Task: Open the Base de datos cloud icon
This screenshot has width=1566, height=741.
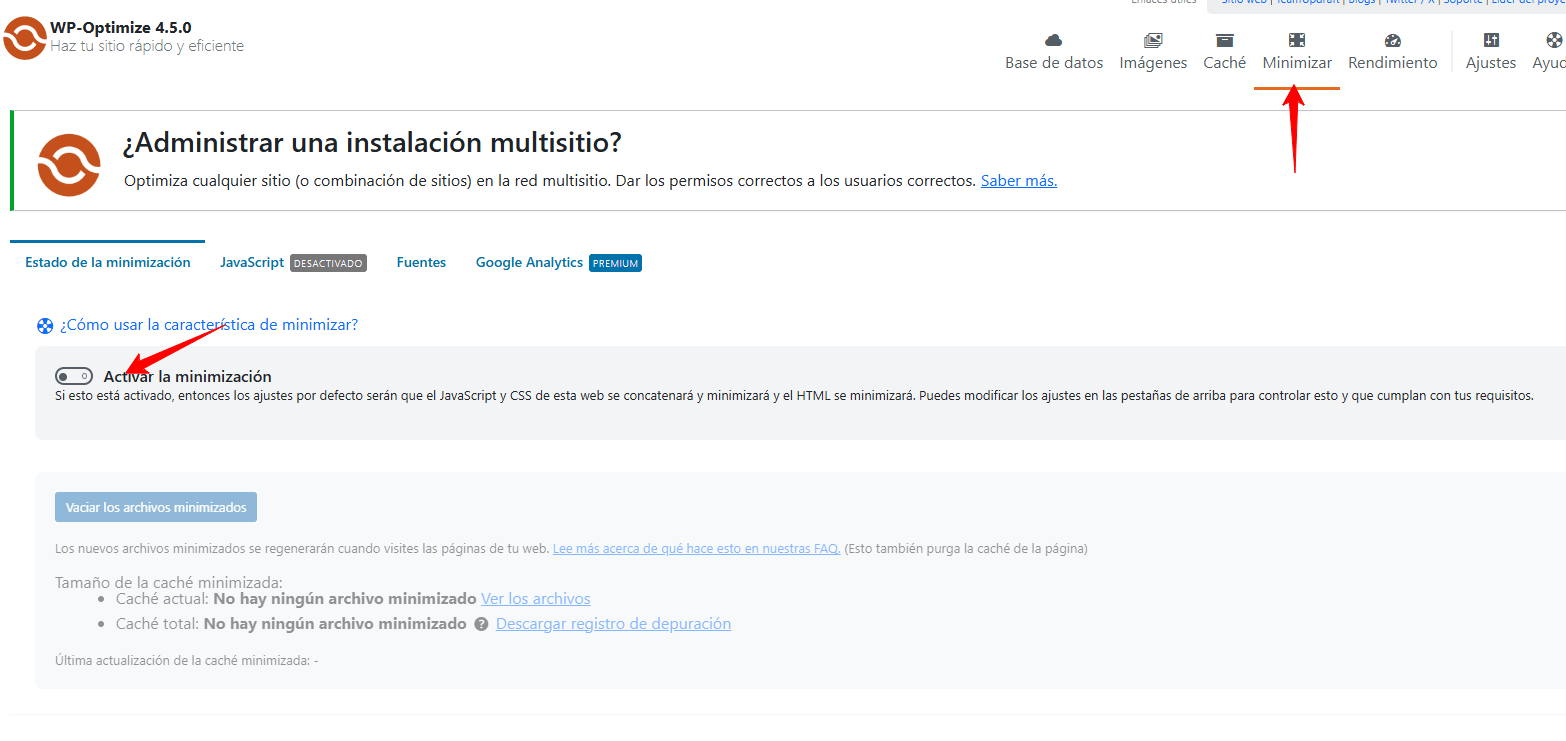Action: [1053, 41]
